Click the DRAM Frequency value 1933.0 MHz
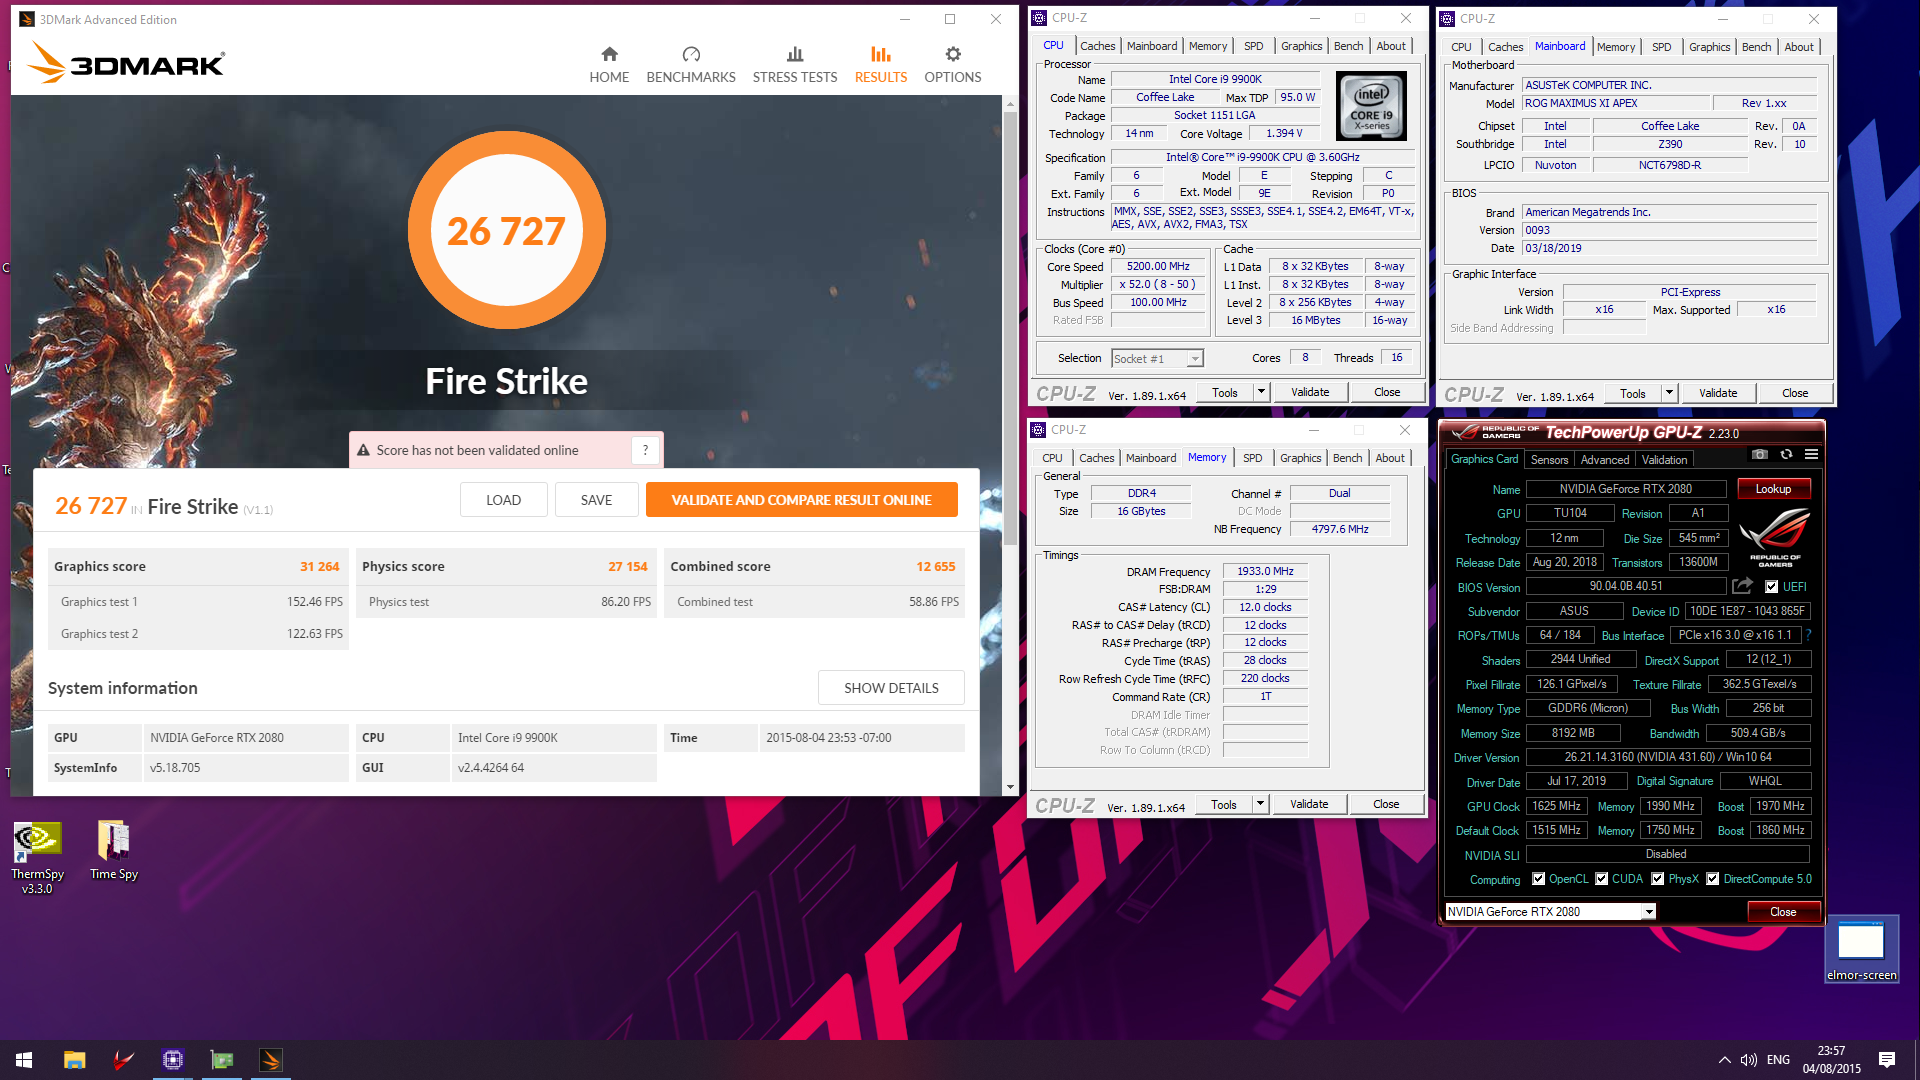 (1265, 571)
